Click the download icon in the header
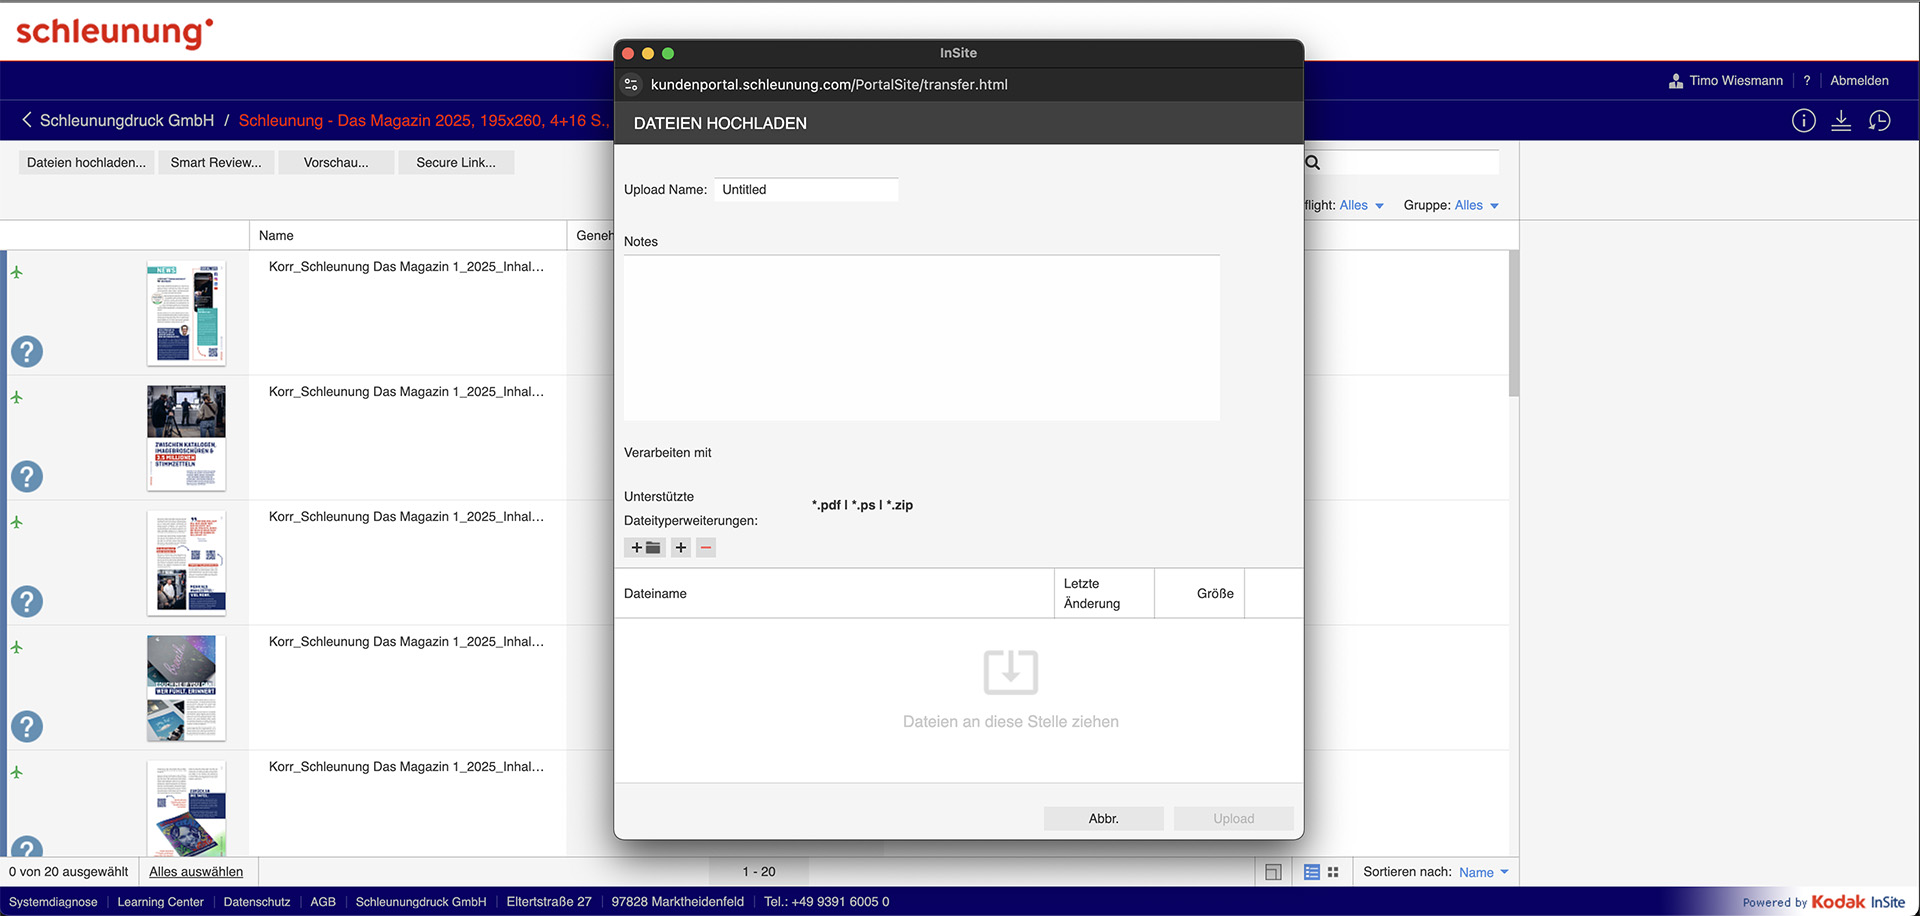1920x916 pixels. click(x=1841, y=121)
